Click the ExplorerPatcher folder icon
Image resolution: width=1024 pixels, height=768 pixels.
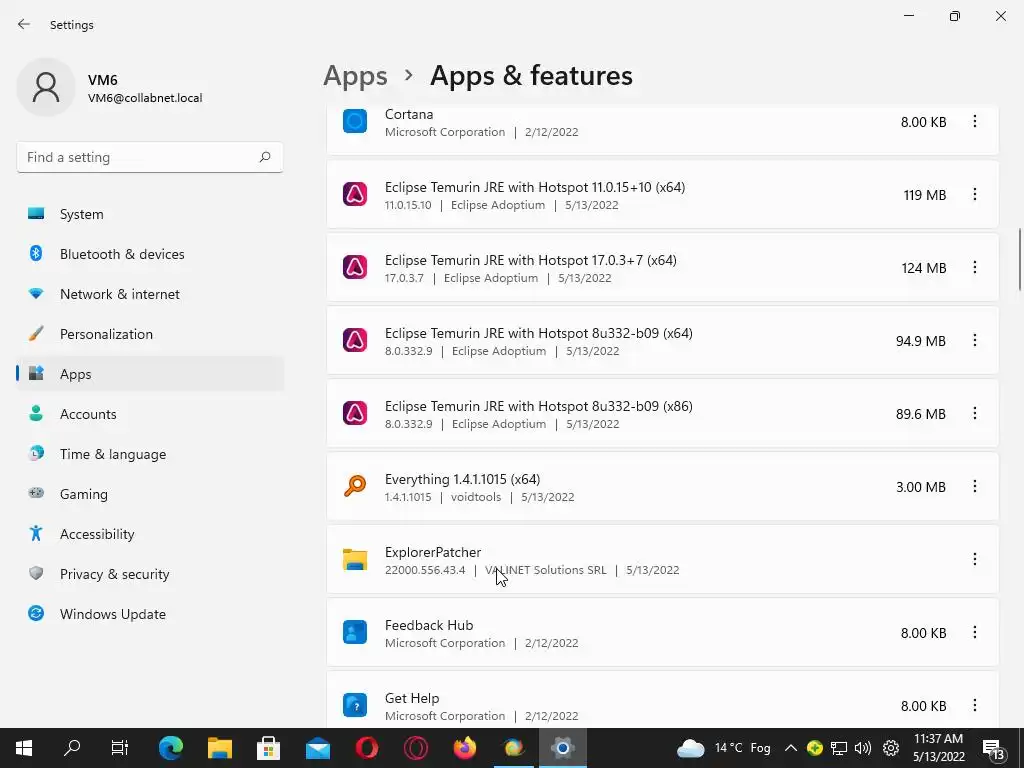(x=355, y=560)
